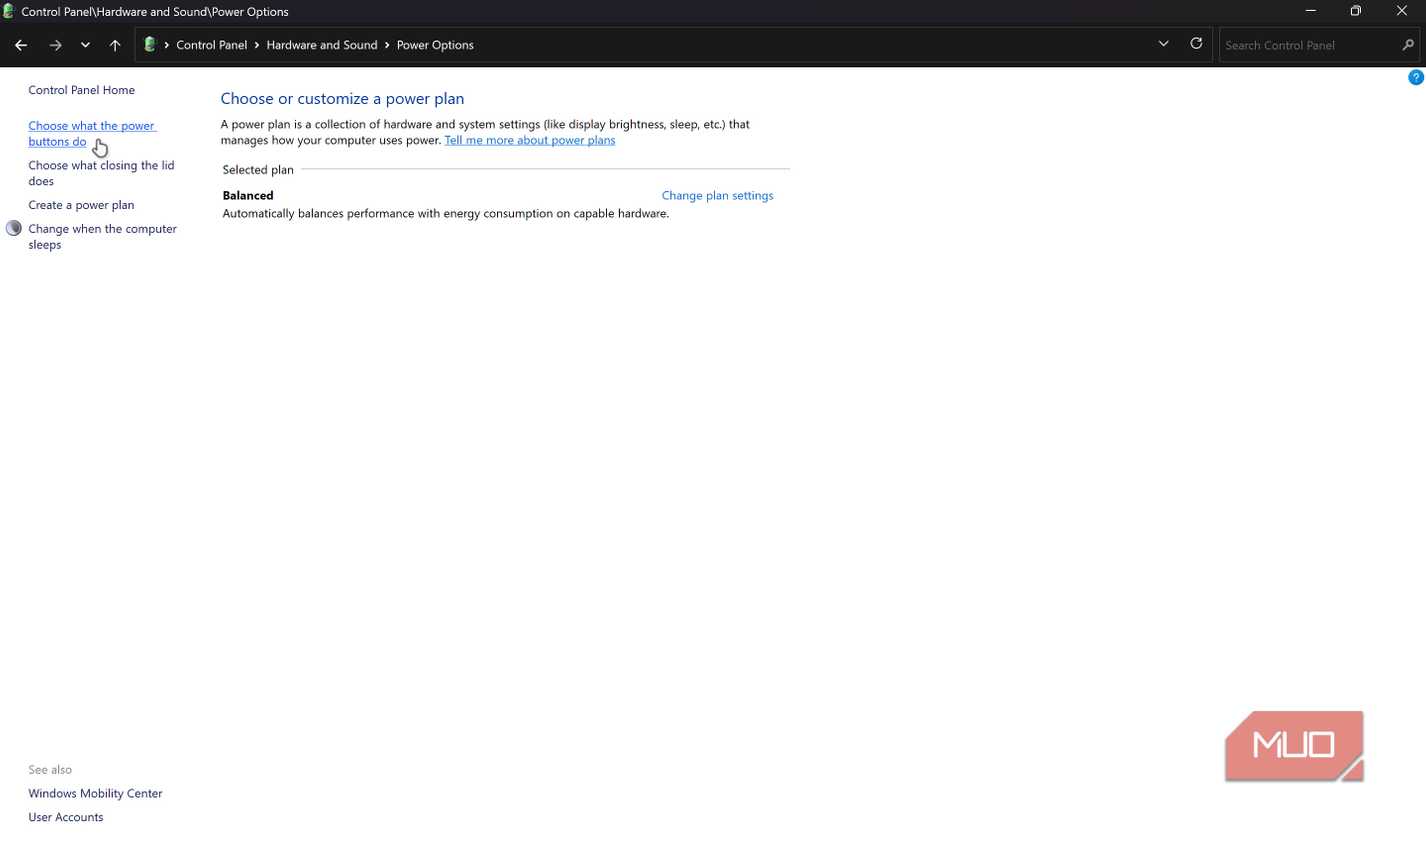Open recent locations dropdown arrow
1426x844 pixels.
coord(85,45)
